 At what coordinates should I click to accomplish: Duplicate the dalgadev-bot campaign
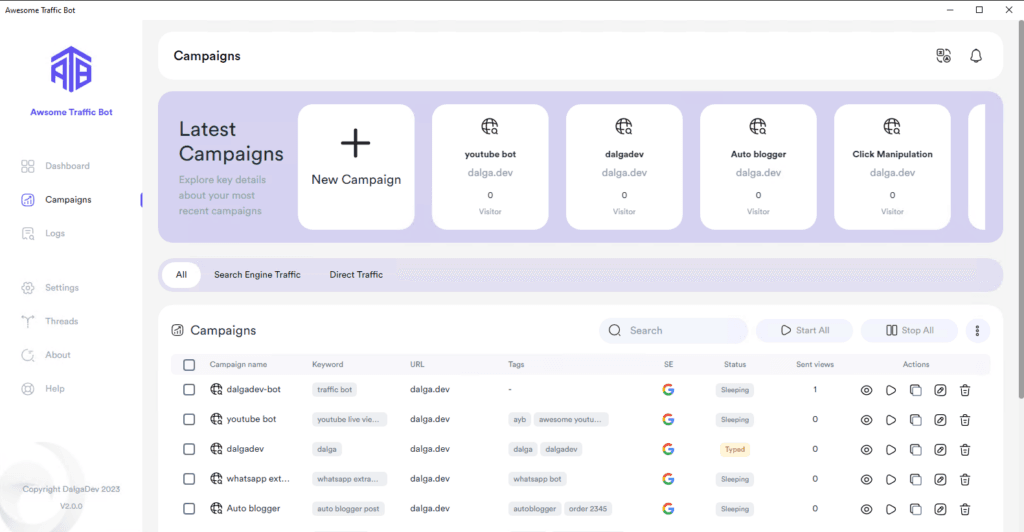click(916, 390)
